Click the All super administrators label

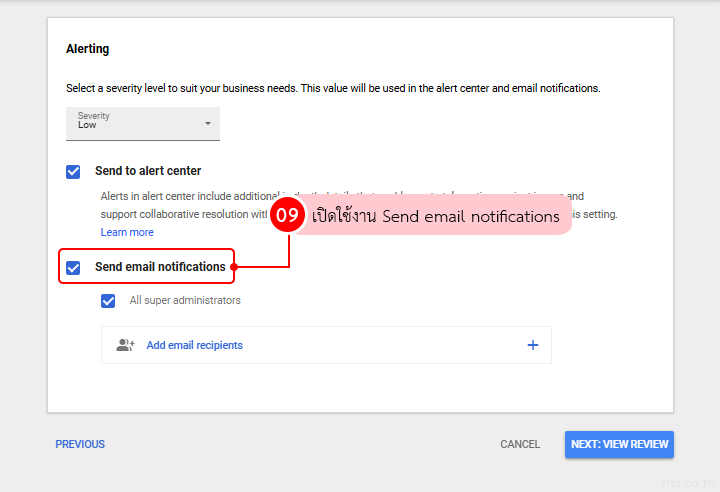pos(185,300)
